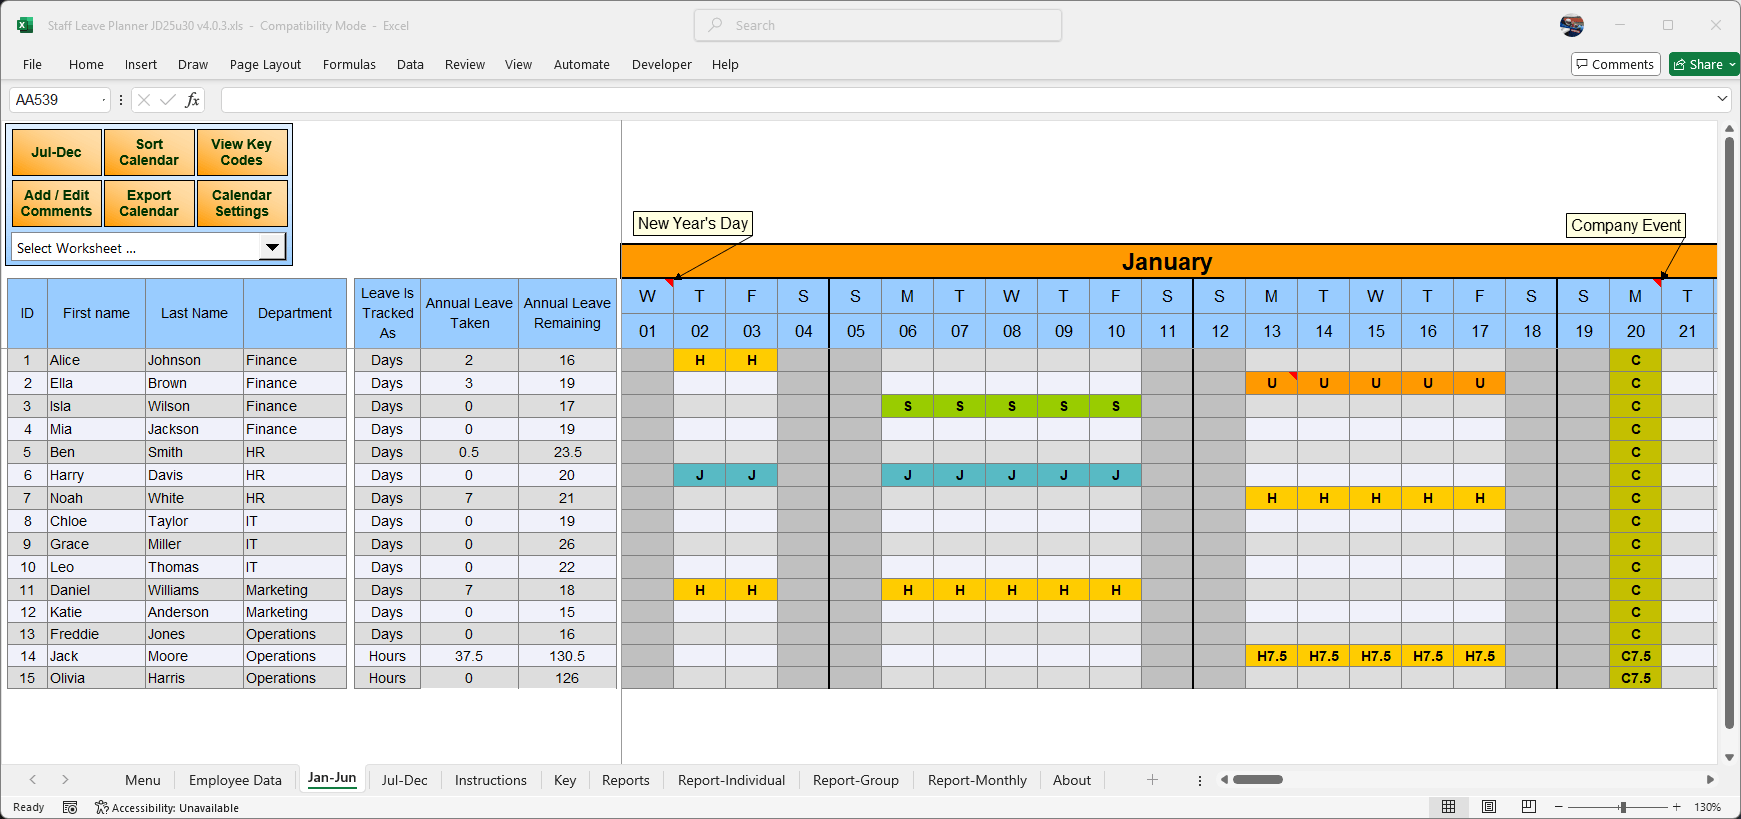Select the January month header
This screenshot has height=819, width=1741.
click(x=1168, y=262)
